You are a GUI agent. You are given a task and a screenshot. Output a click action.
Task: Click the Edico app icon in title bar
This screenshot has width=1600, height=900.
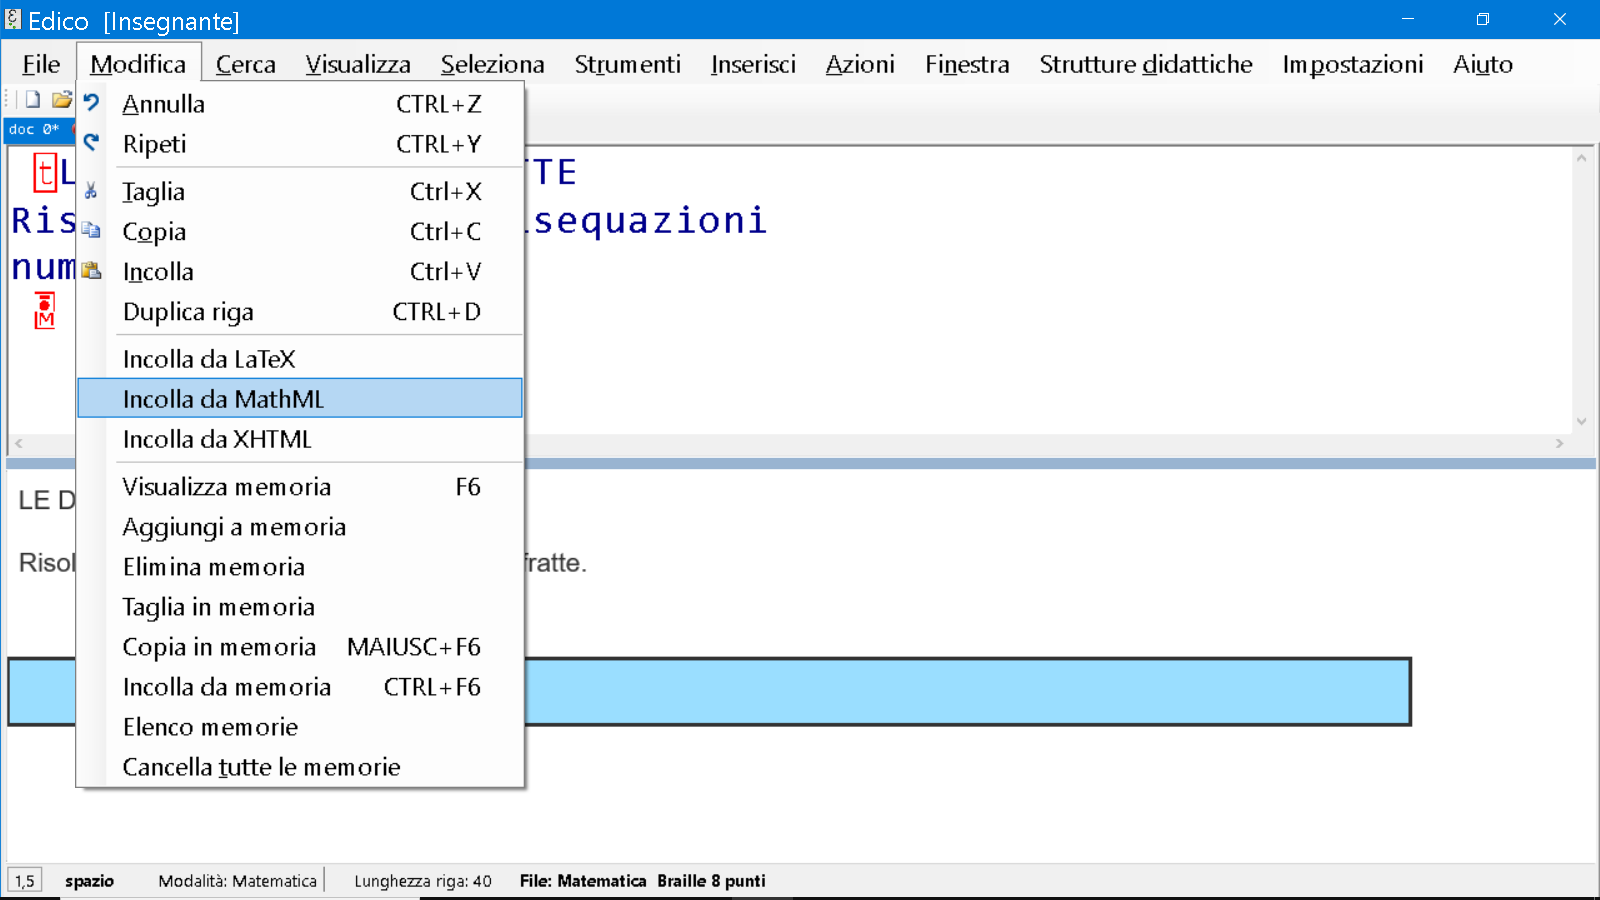point(13,20)
